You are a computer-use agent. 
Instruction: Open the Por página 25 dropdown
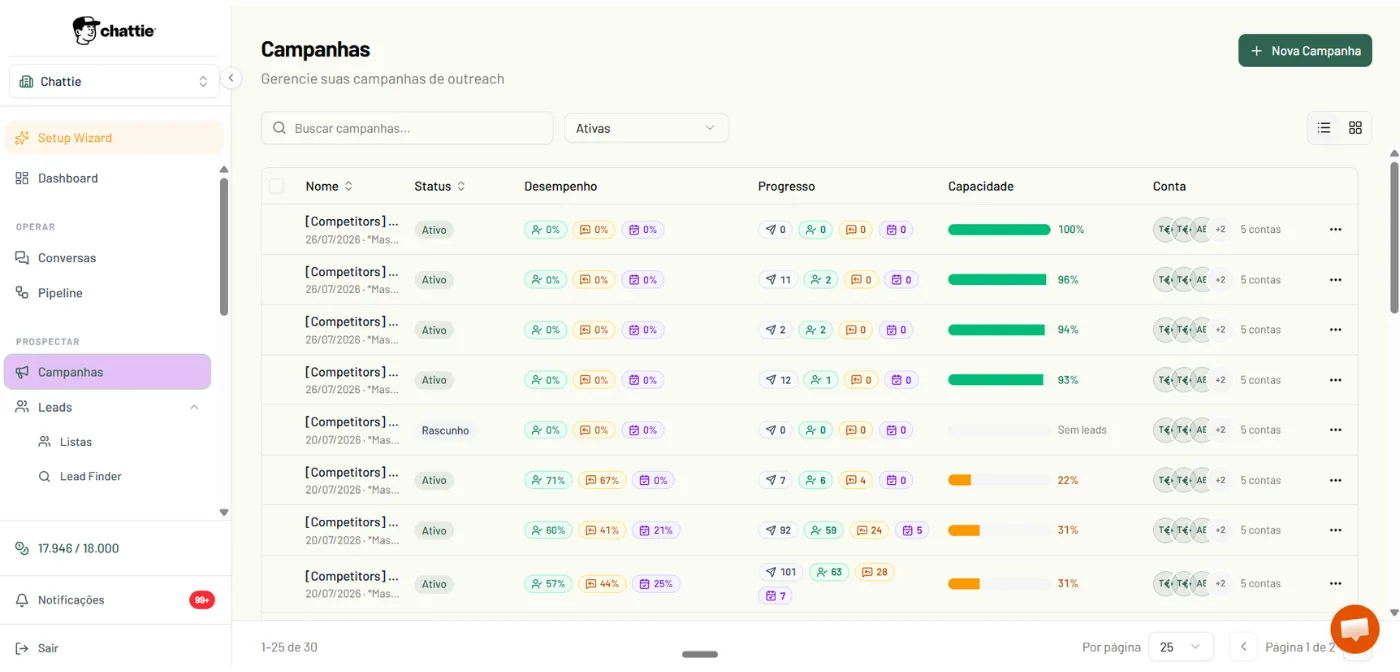pyautogui.click(x=1181, y=647)
